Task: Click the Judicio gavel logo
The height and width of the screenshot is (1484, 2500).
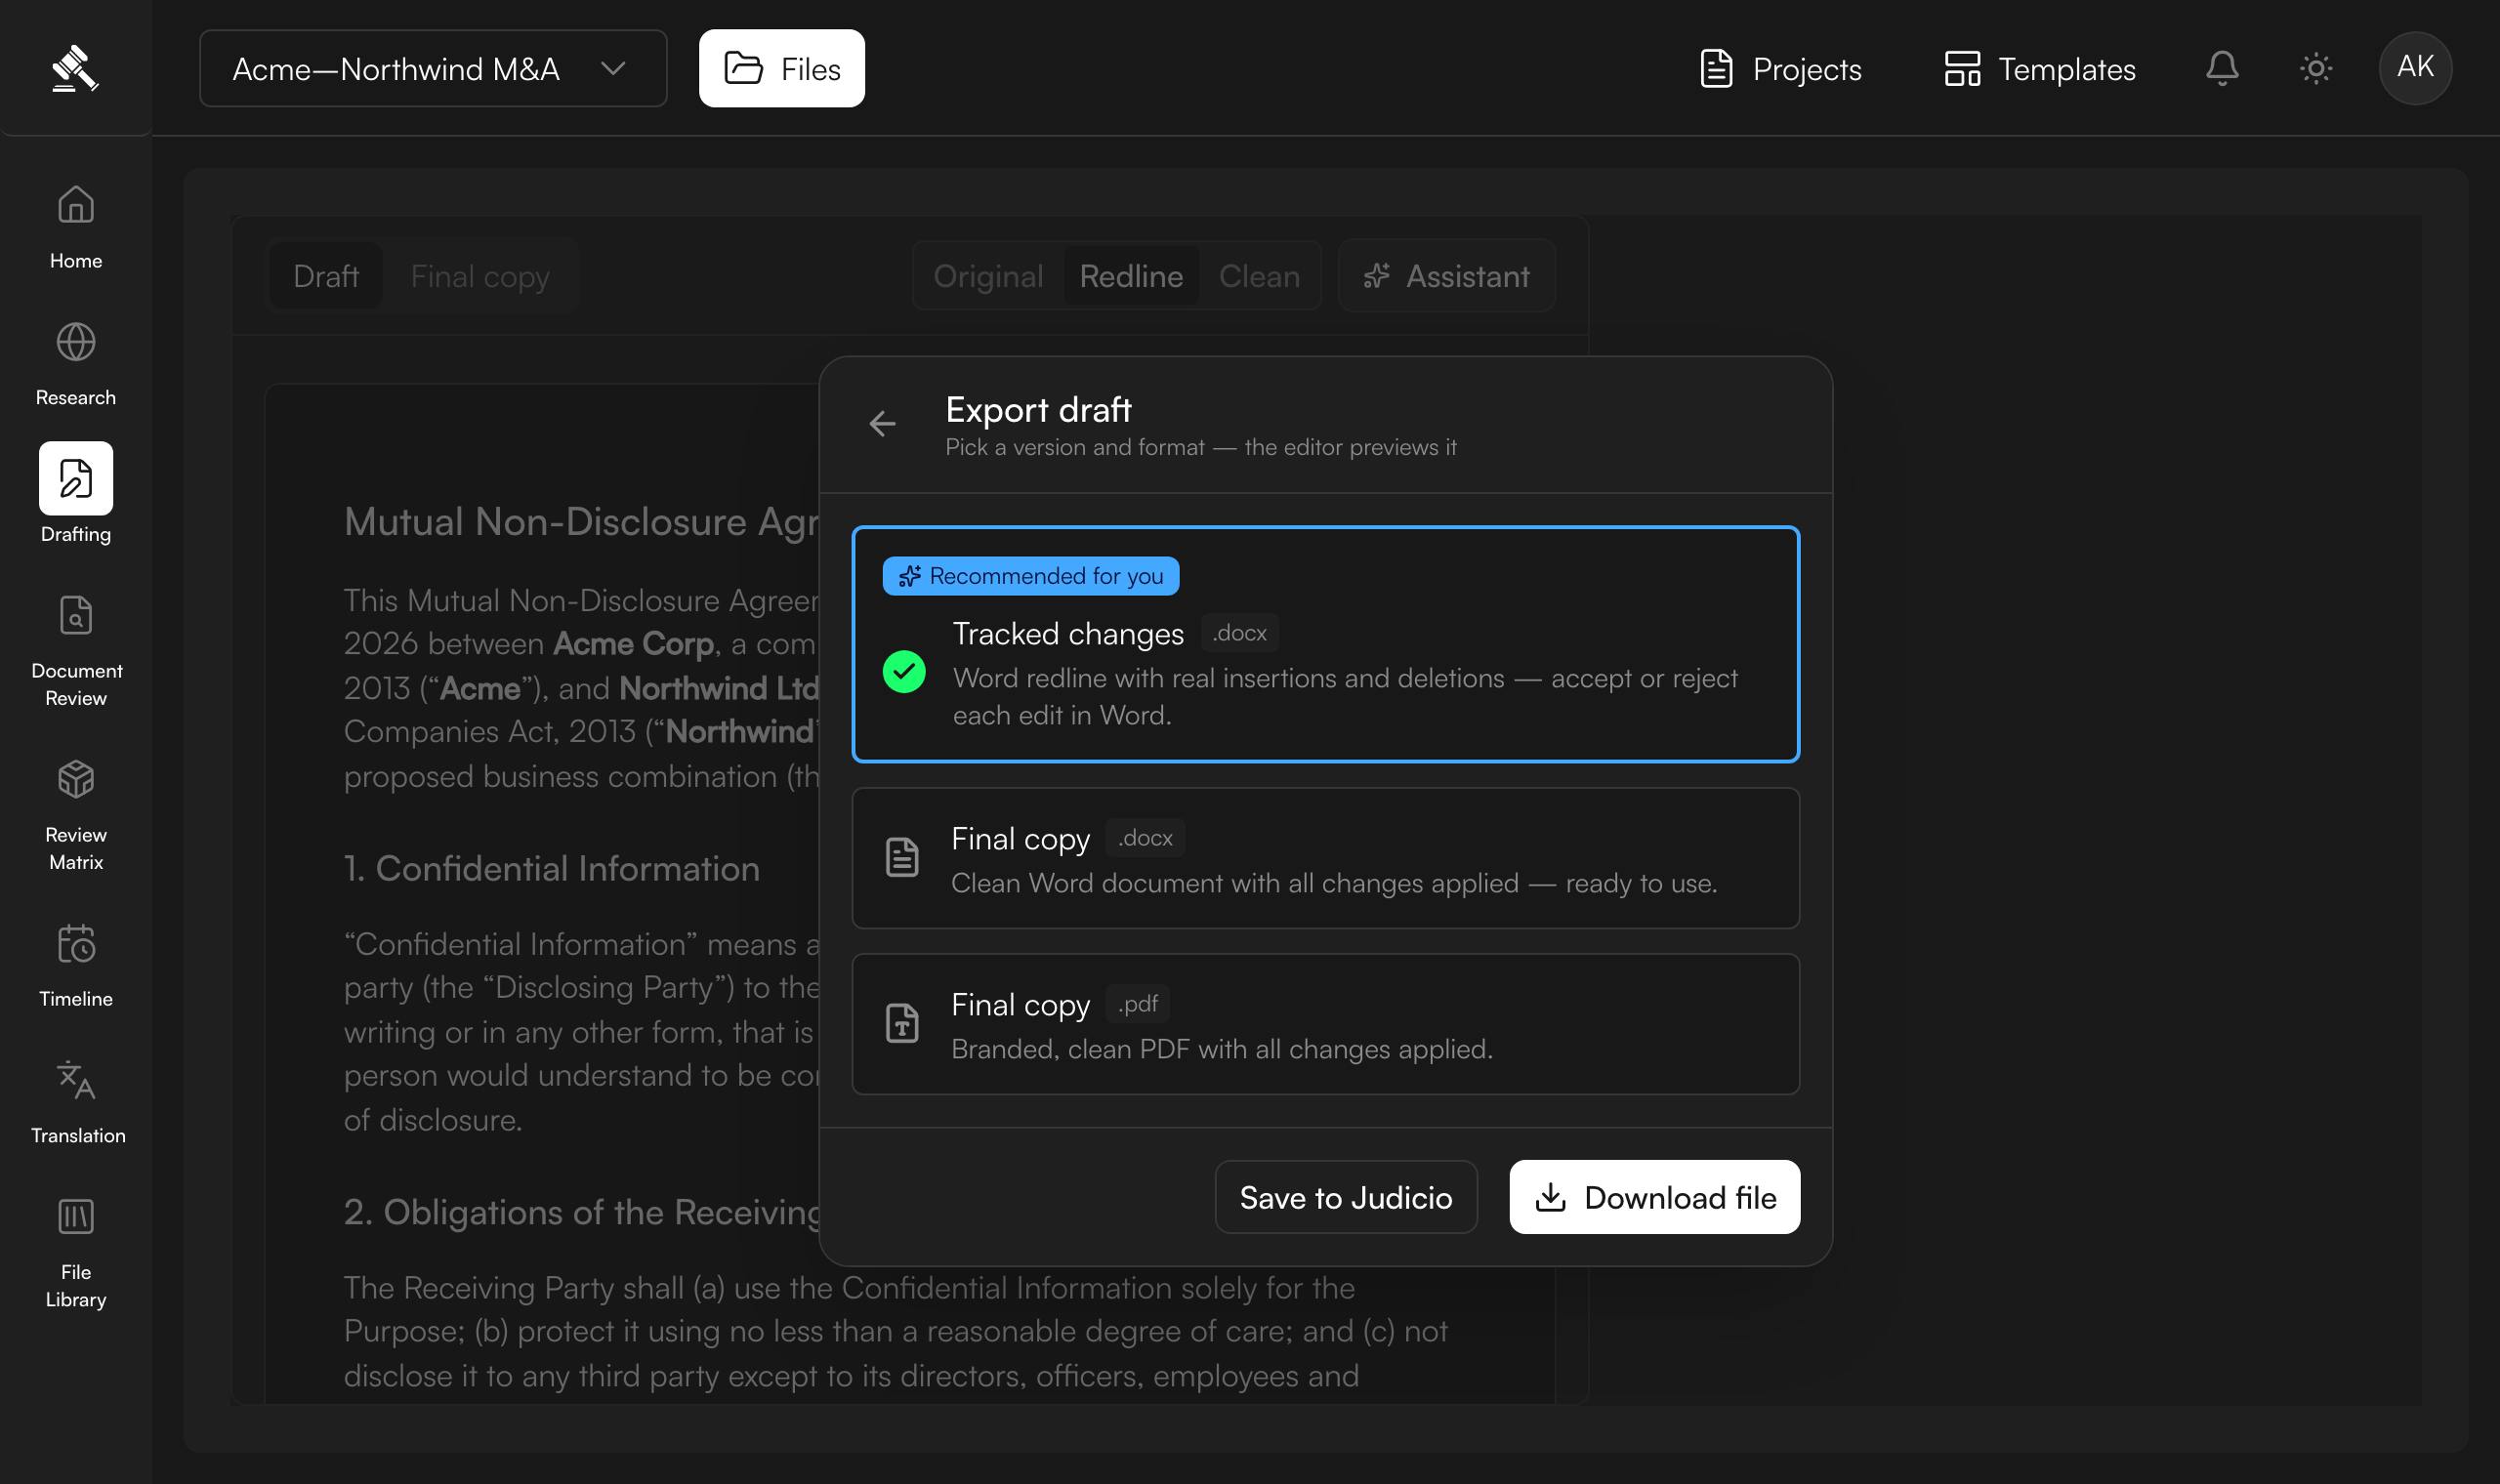Action: click(x=75, y=68)
